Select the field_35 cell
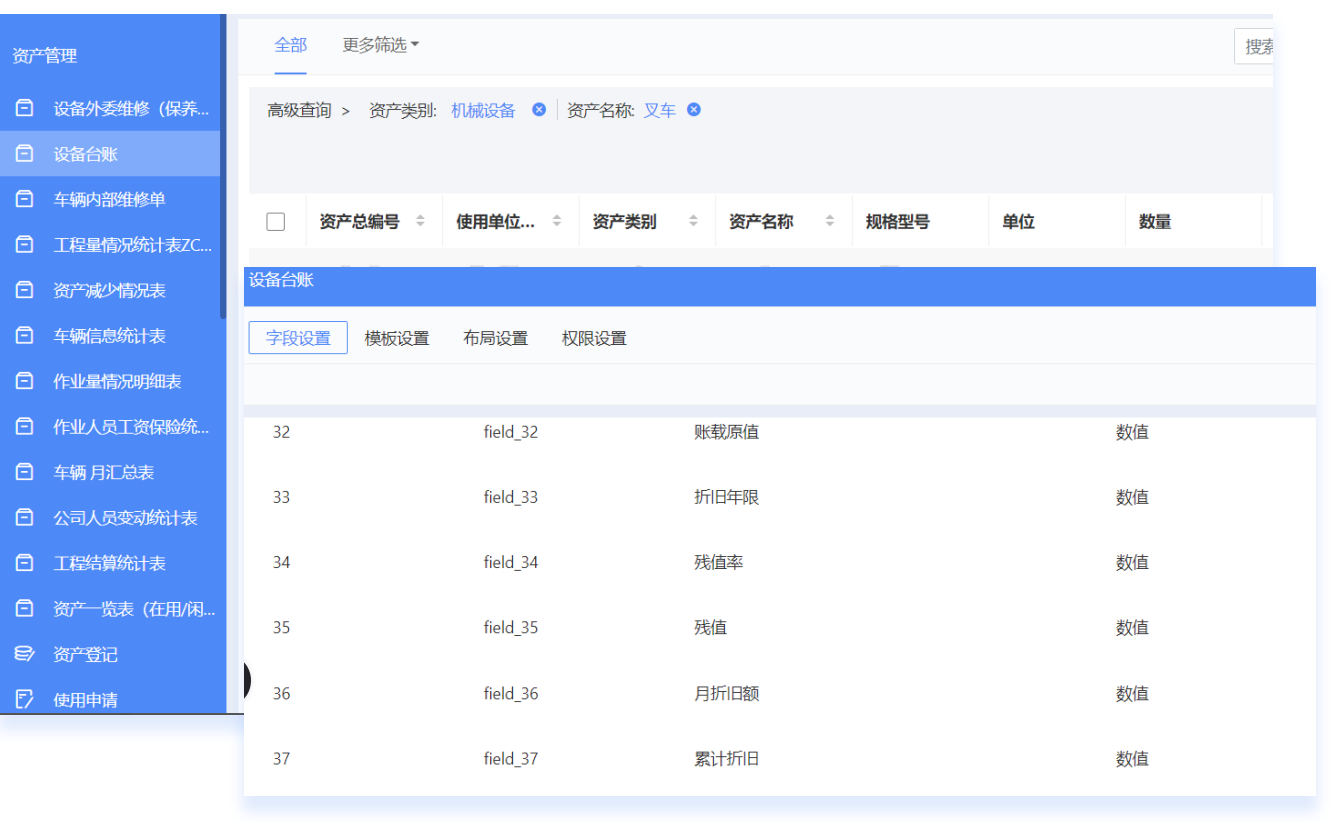This screenshot has width=1344, height=822. [511, 627]
